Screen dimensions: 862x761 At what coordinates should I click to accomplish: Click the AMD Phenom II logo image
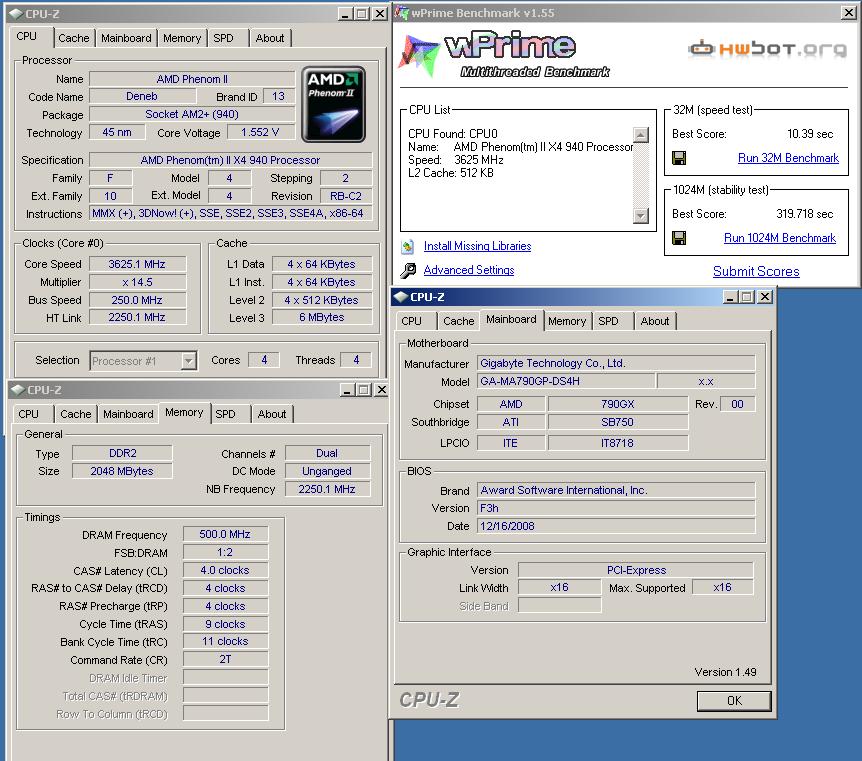click(333, 104)
